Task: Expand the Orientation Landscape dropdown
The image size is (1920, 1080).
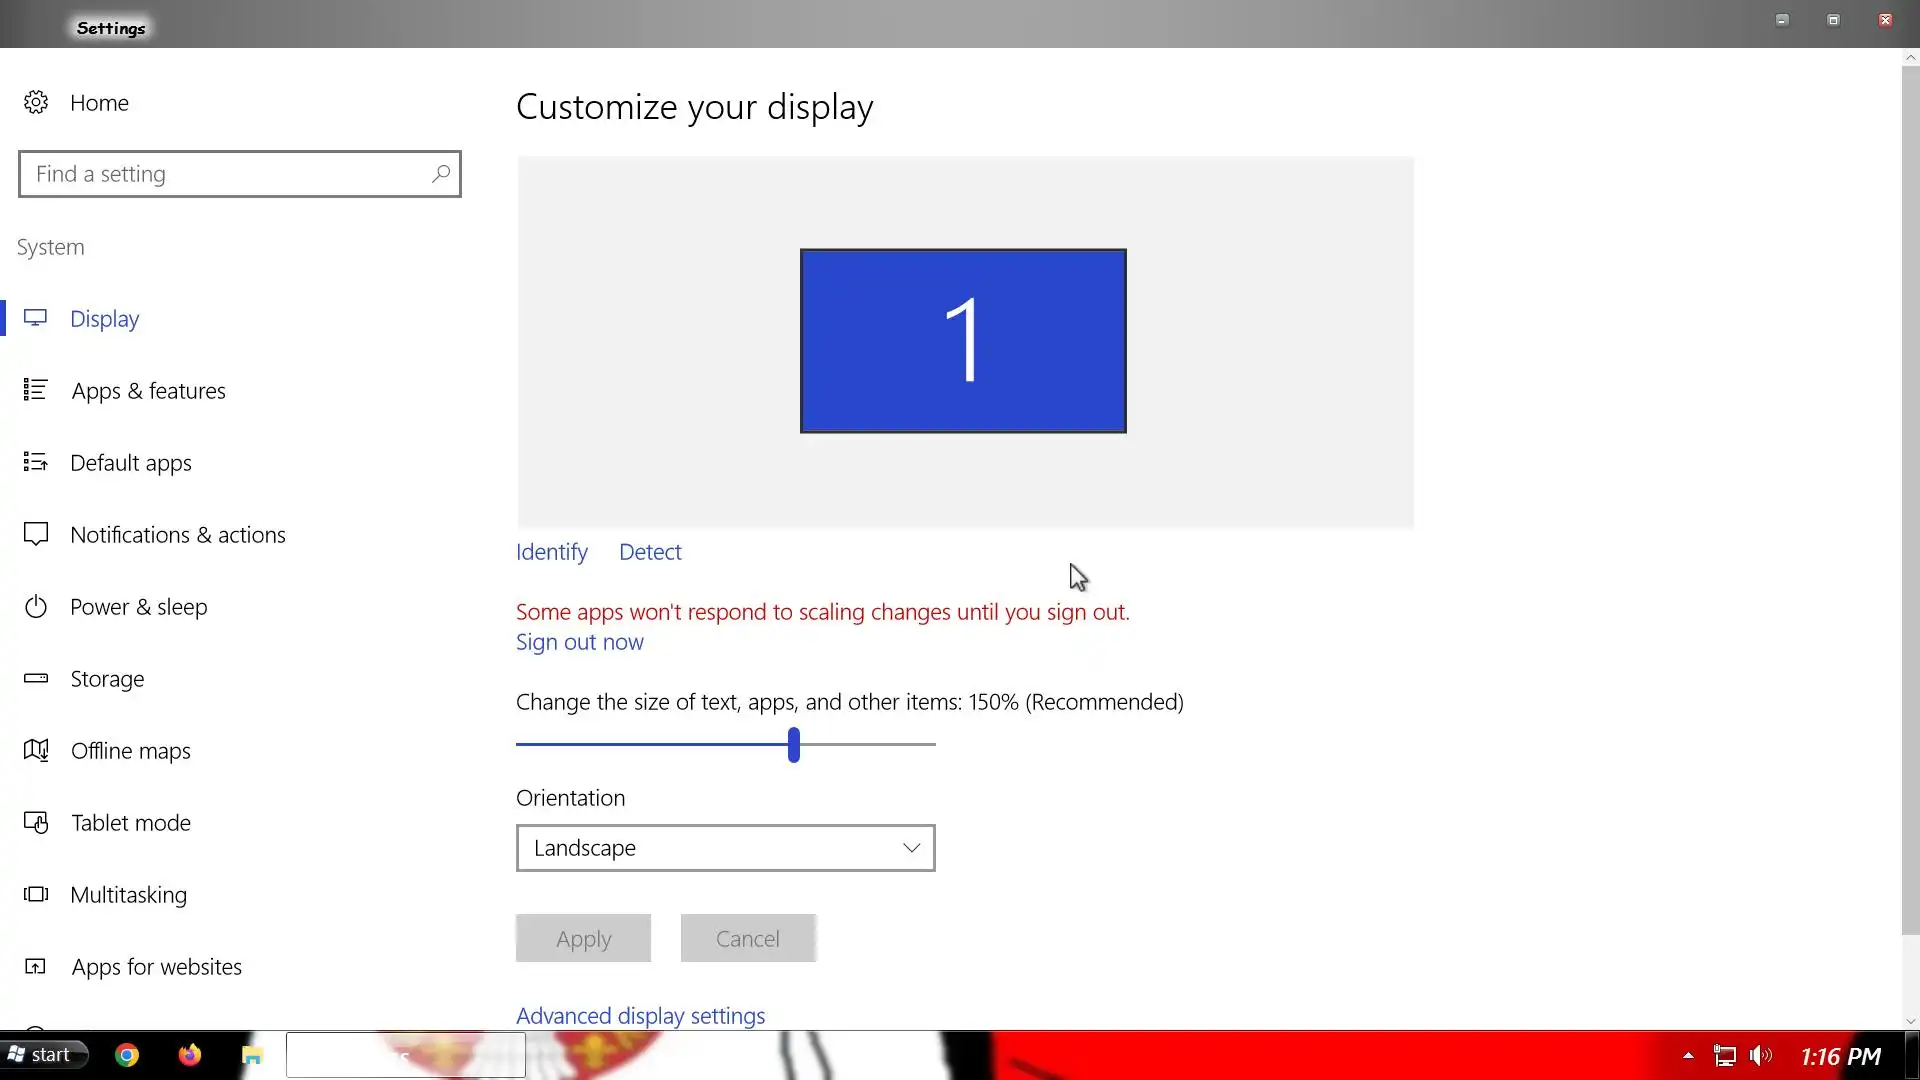Action: pos(726,848)
